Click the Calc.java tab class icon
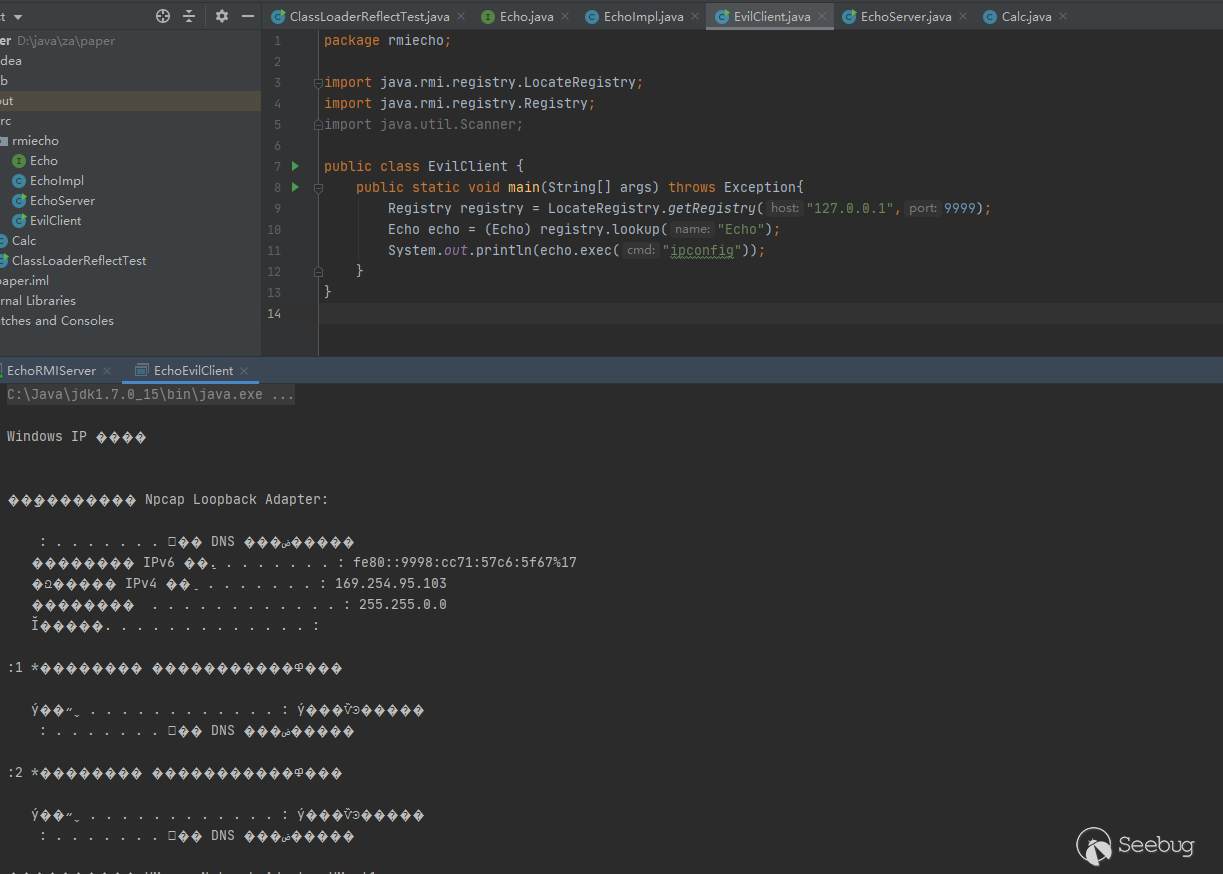 (x=990, y=17)
